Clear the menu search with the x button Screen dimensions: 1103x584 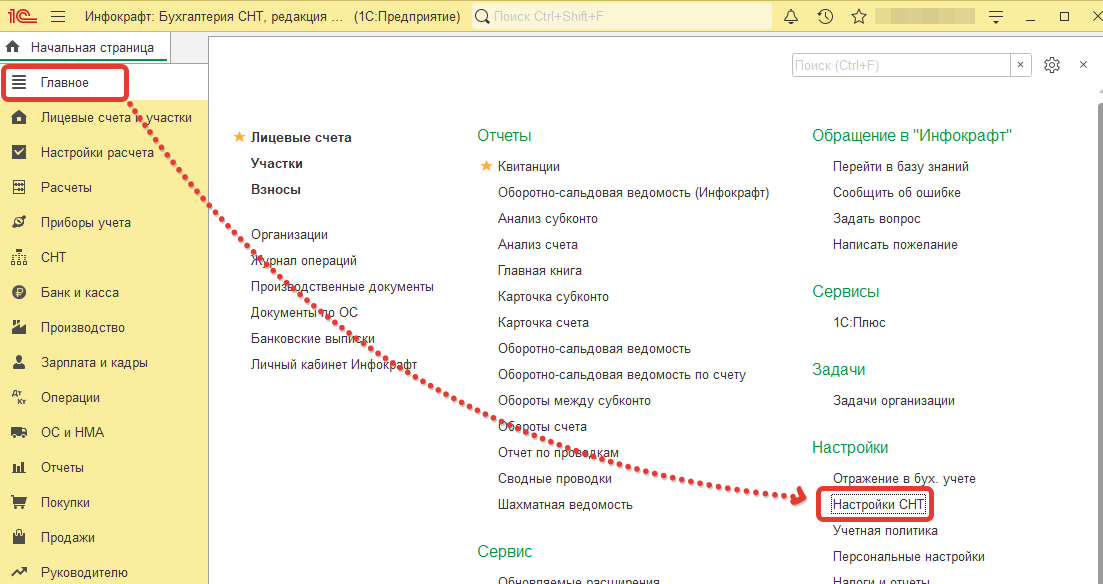point(1021,65)
